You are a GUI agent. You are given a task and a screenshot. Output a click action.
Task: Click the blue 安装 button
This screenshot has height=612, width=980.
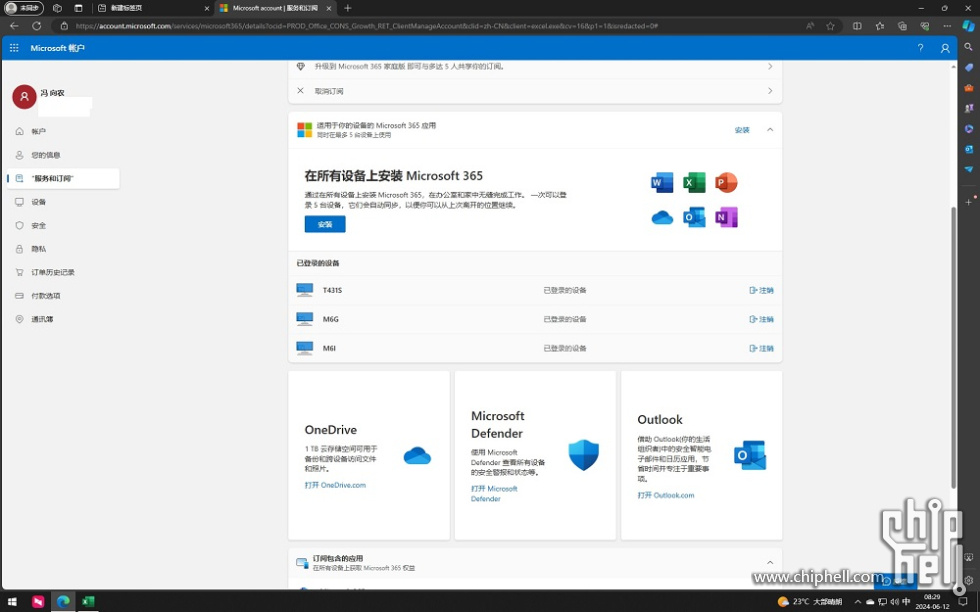coord(325,224)
